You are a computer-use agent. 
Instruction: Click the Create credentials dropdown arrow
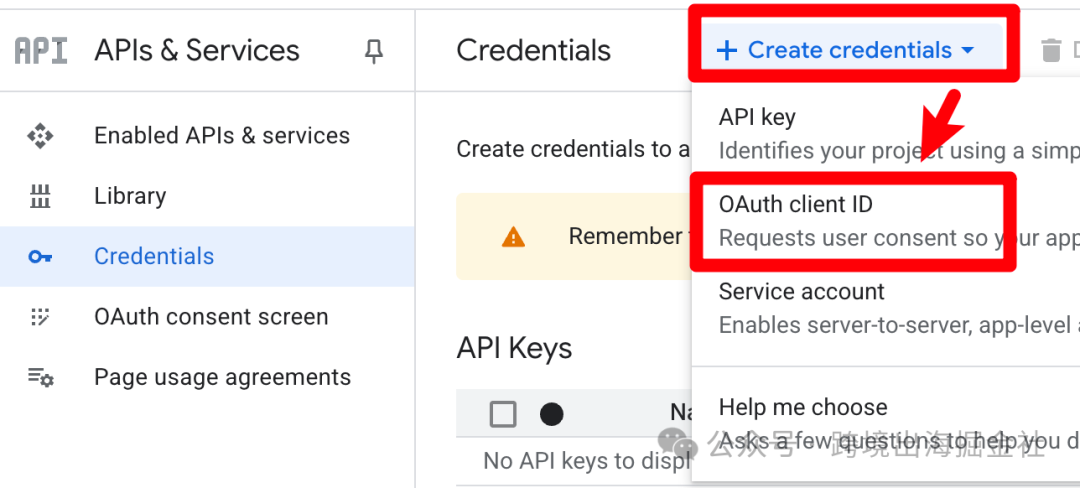click(x=968, y=50)
